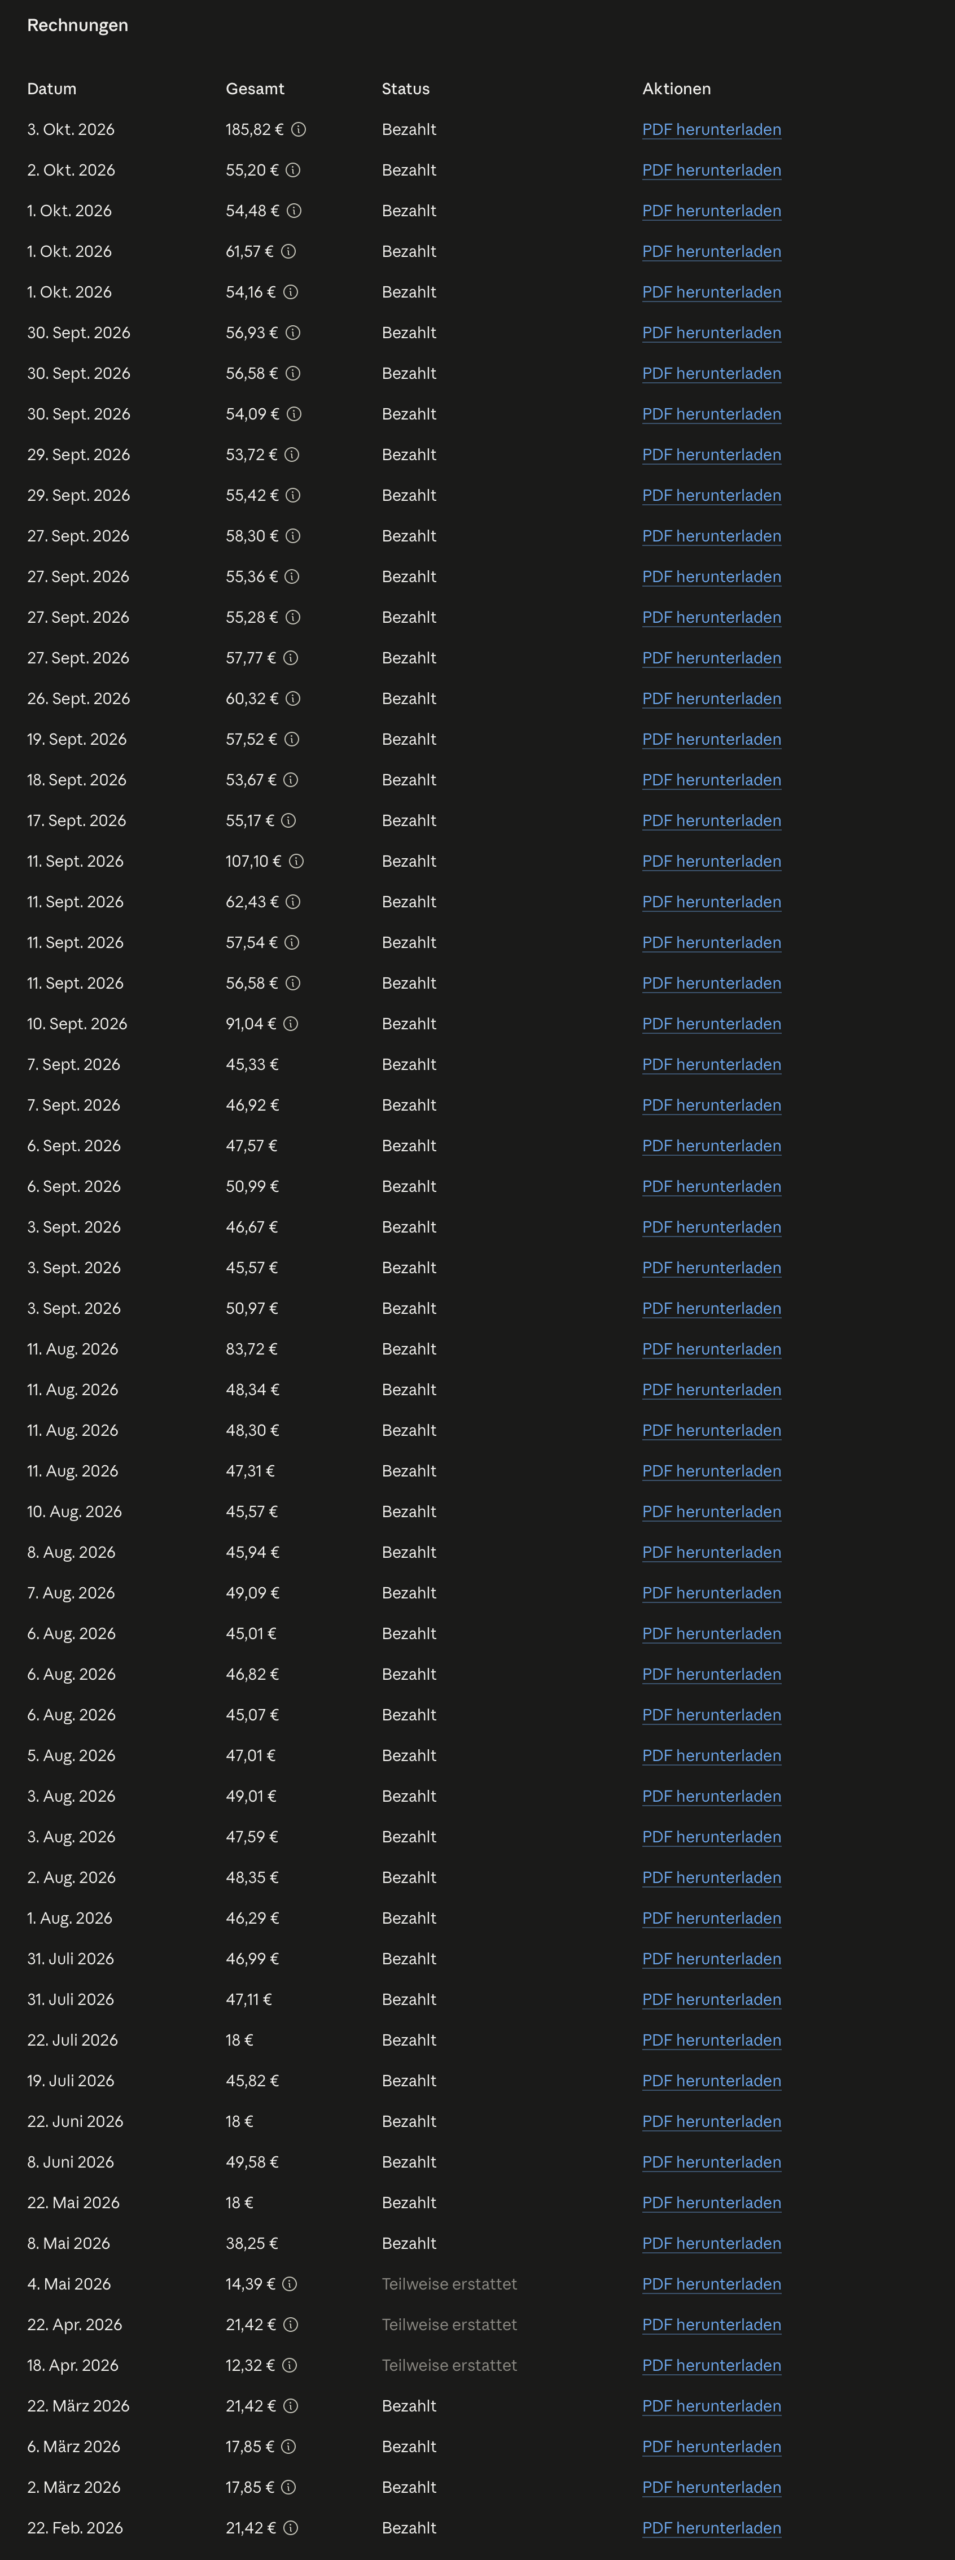Download PDF for 4. Mai 2026 invoice
The image size is (955, 2560).
(711, 2284)
